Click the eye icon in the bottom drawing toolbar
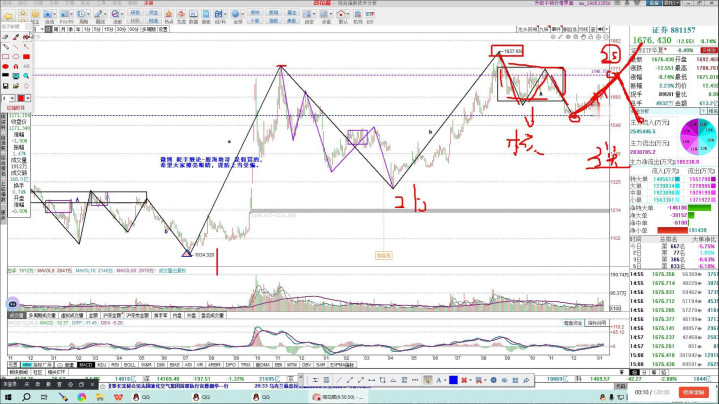 pos(504,380)
